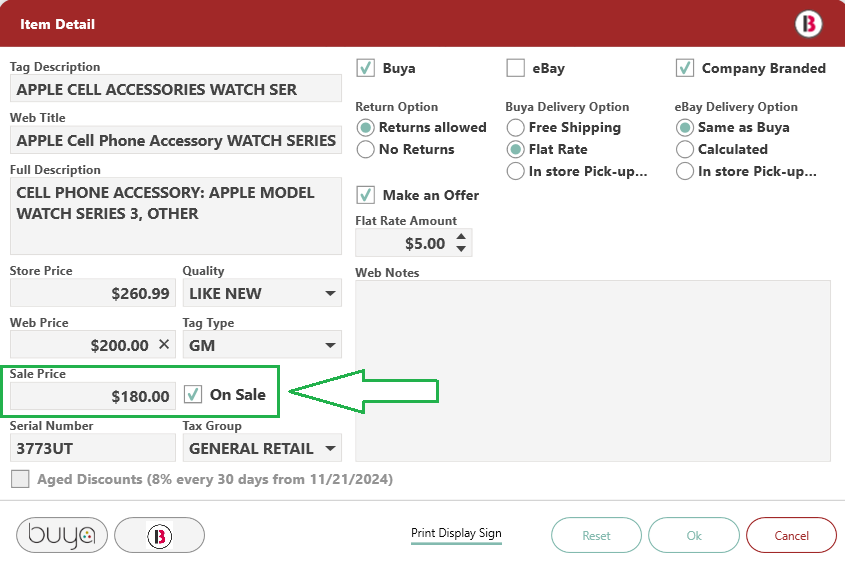Viewport: 845px width, 569px height.
Task: Decrease Flat Rate Amount with down arrow
Action: (461, 248)
